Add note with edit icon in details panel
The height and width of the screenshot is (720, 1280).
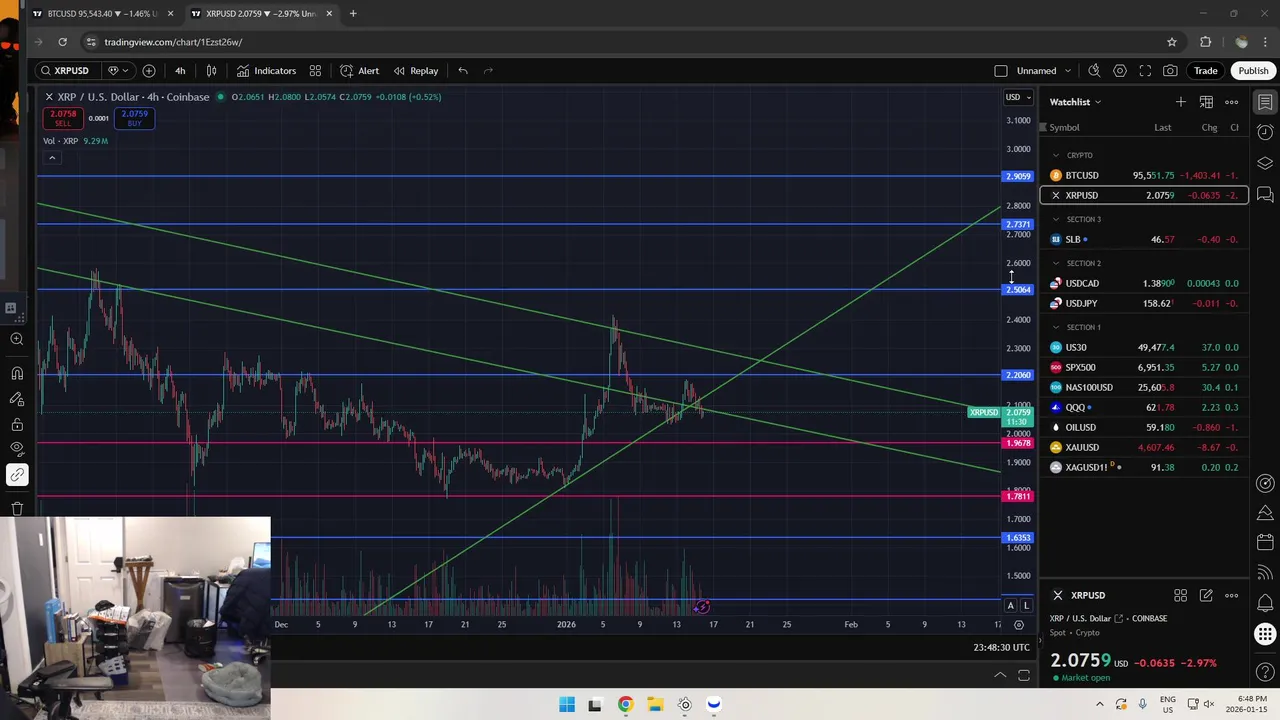pyautogui.click(x=1206, y=596)
